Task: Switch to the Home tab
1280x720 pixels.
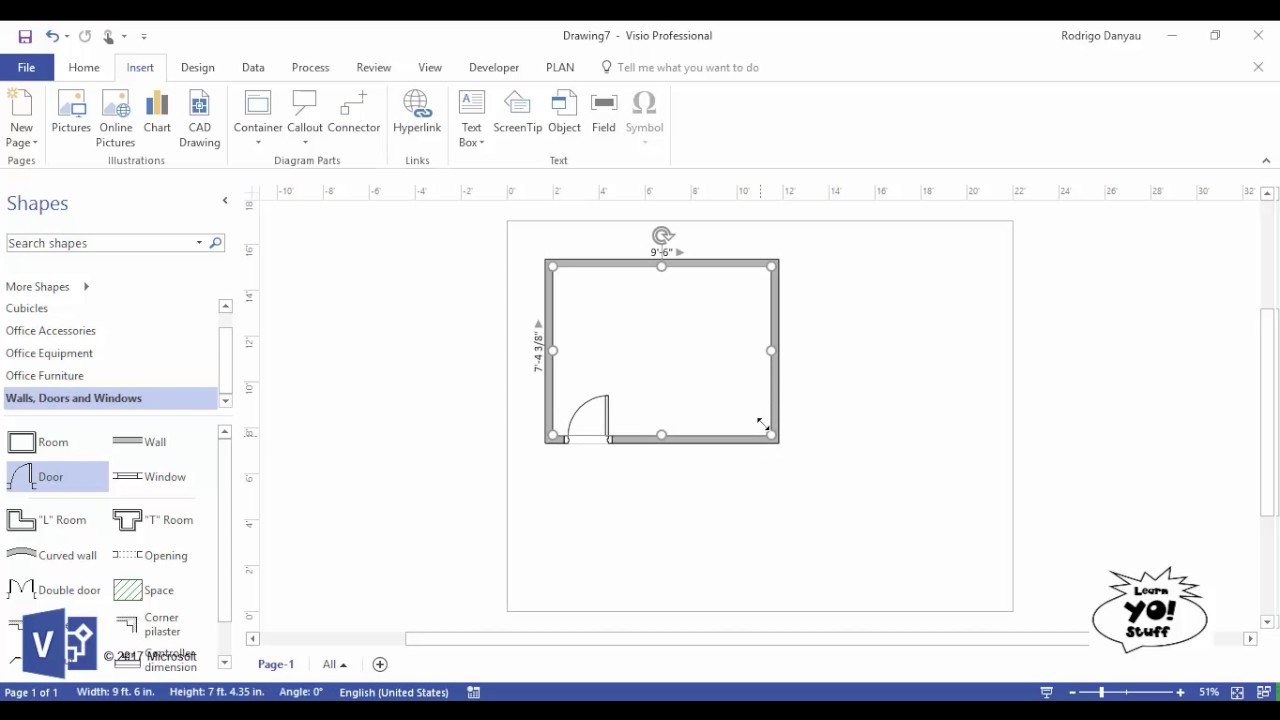Action: pos(84,67)
